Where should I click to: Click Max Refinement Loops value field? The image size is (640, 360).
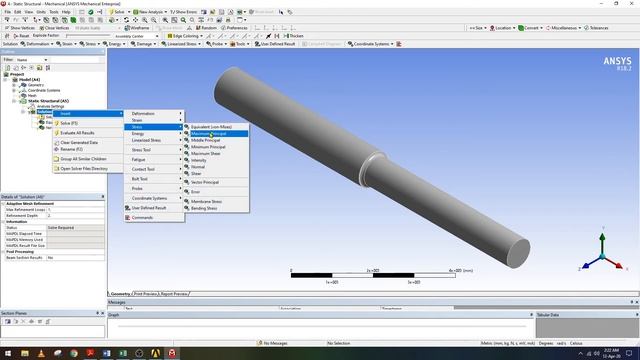click(x=75, y=209)
